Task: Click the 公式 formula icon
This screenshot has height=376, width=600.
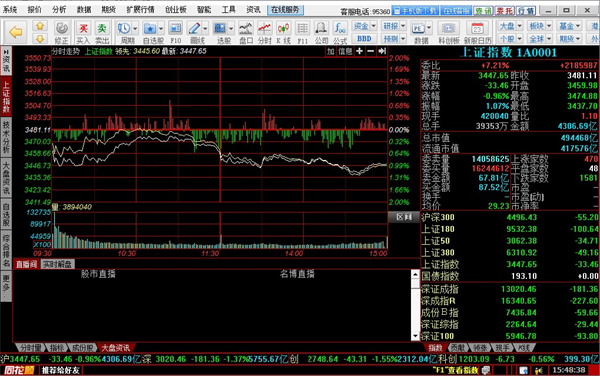Action: pyautogui.click(x=339, y=32)
